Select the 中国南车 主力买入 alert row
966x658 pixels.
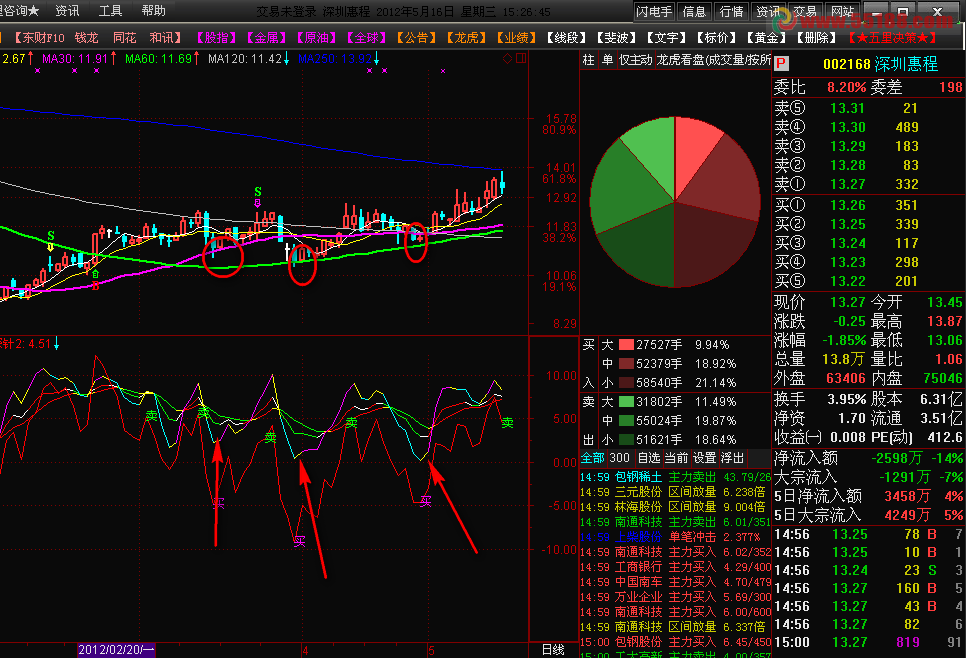[x=675, y=582]
